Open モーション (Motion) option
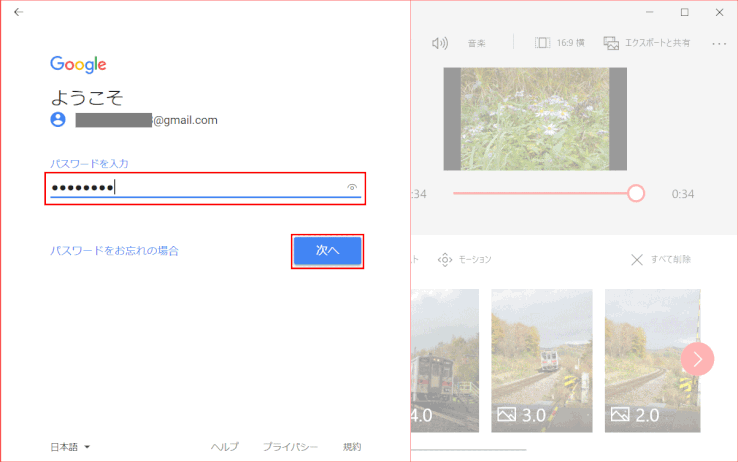 475,260
